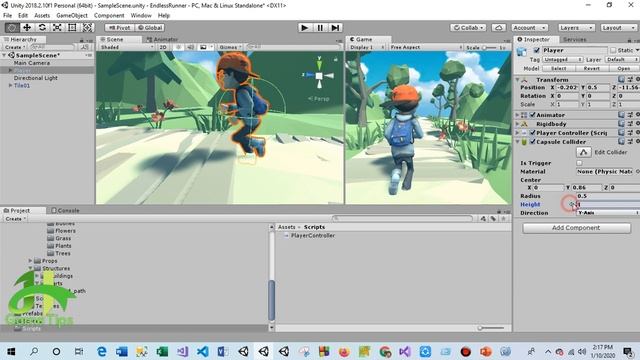Open Animator component preset icon
Screen dimensions: 640x360
[630, 115]
